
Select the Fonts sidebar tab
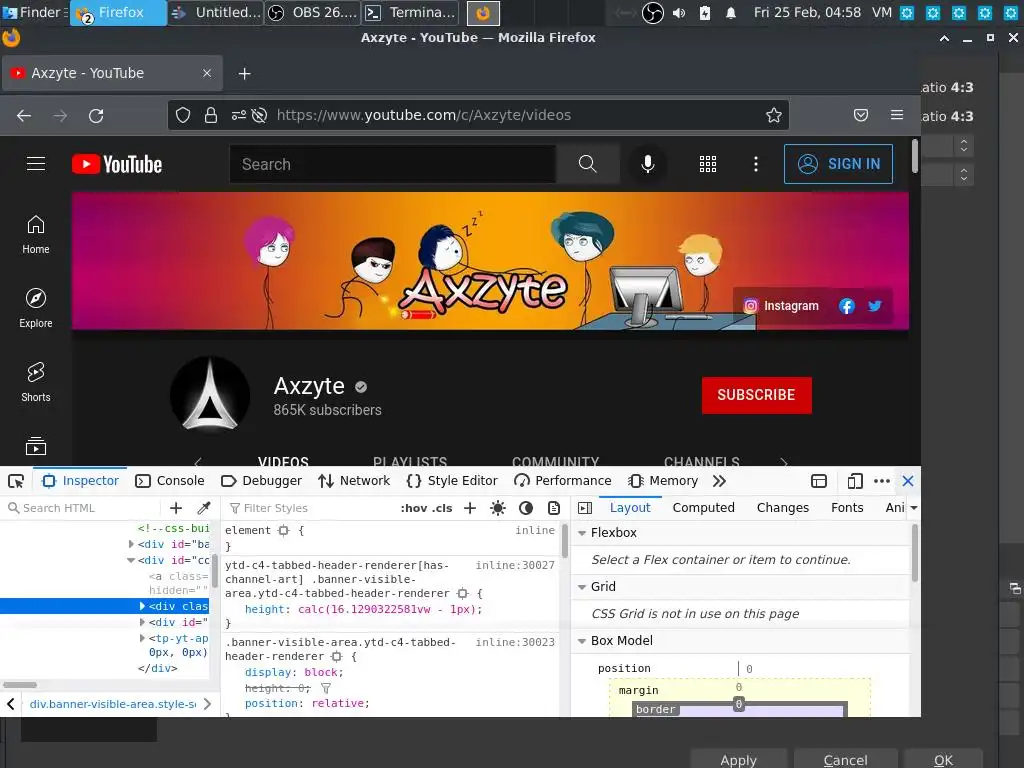(x=847, y=507)
